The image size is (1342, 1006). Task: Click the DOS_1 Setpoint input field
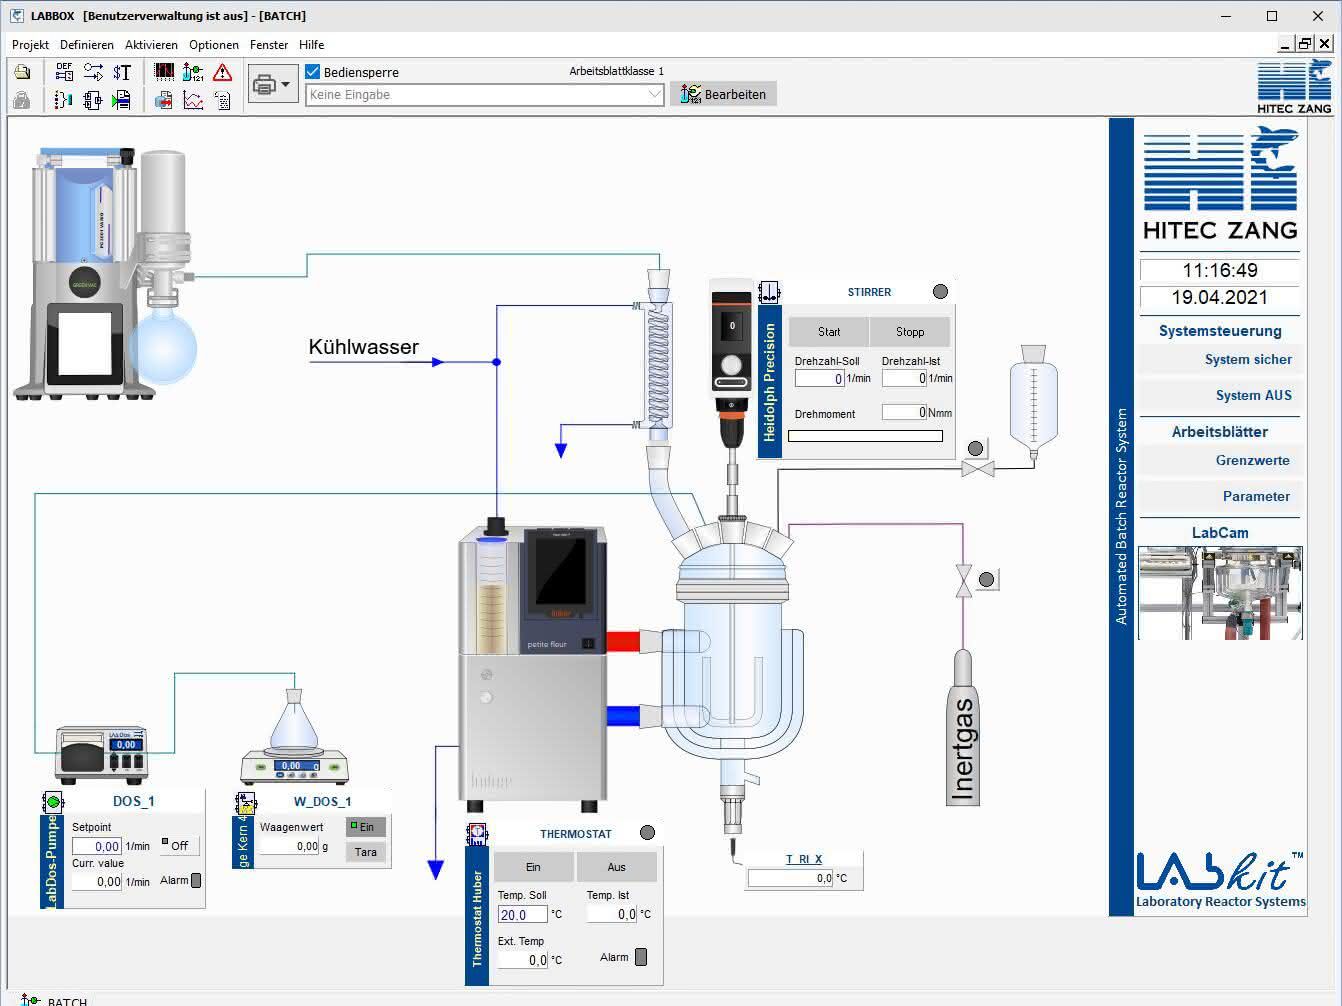pyautogui.click(x=97, y=846)
